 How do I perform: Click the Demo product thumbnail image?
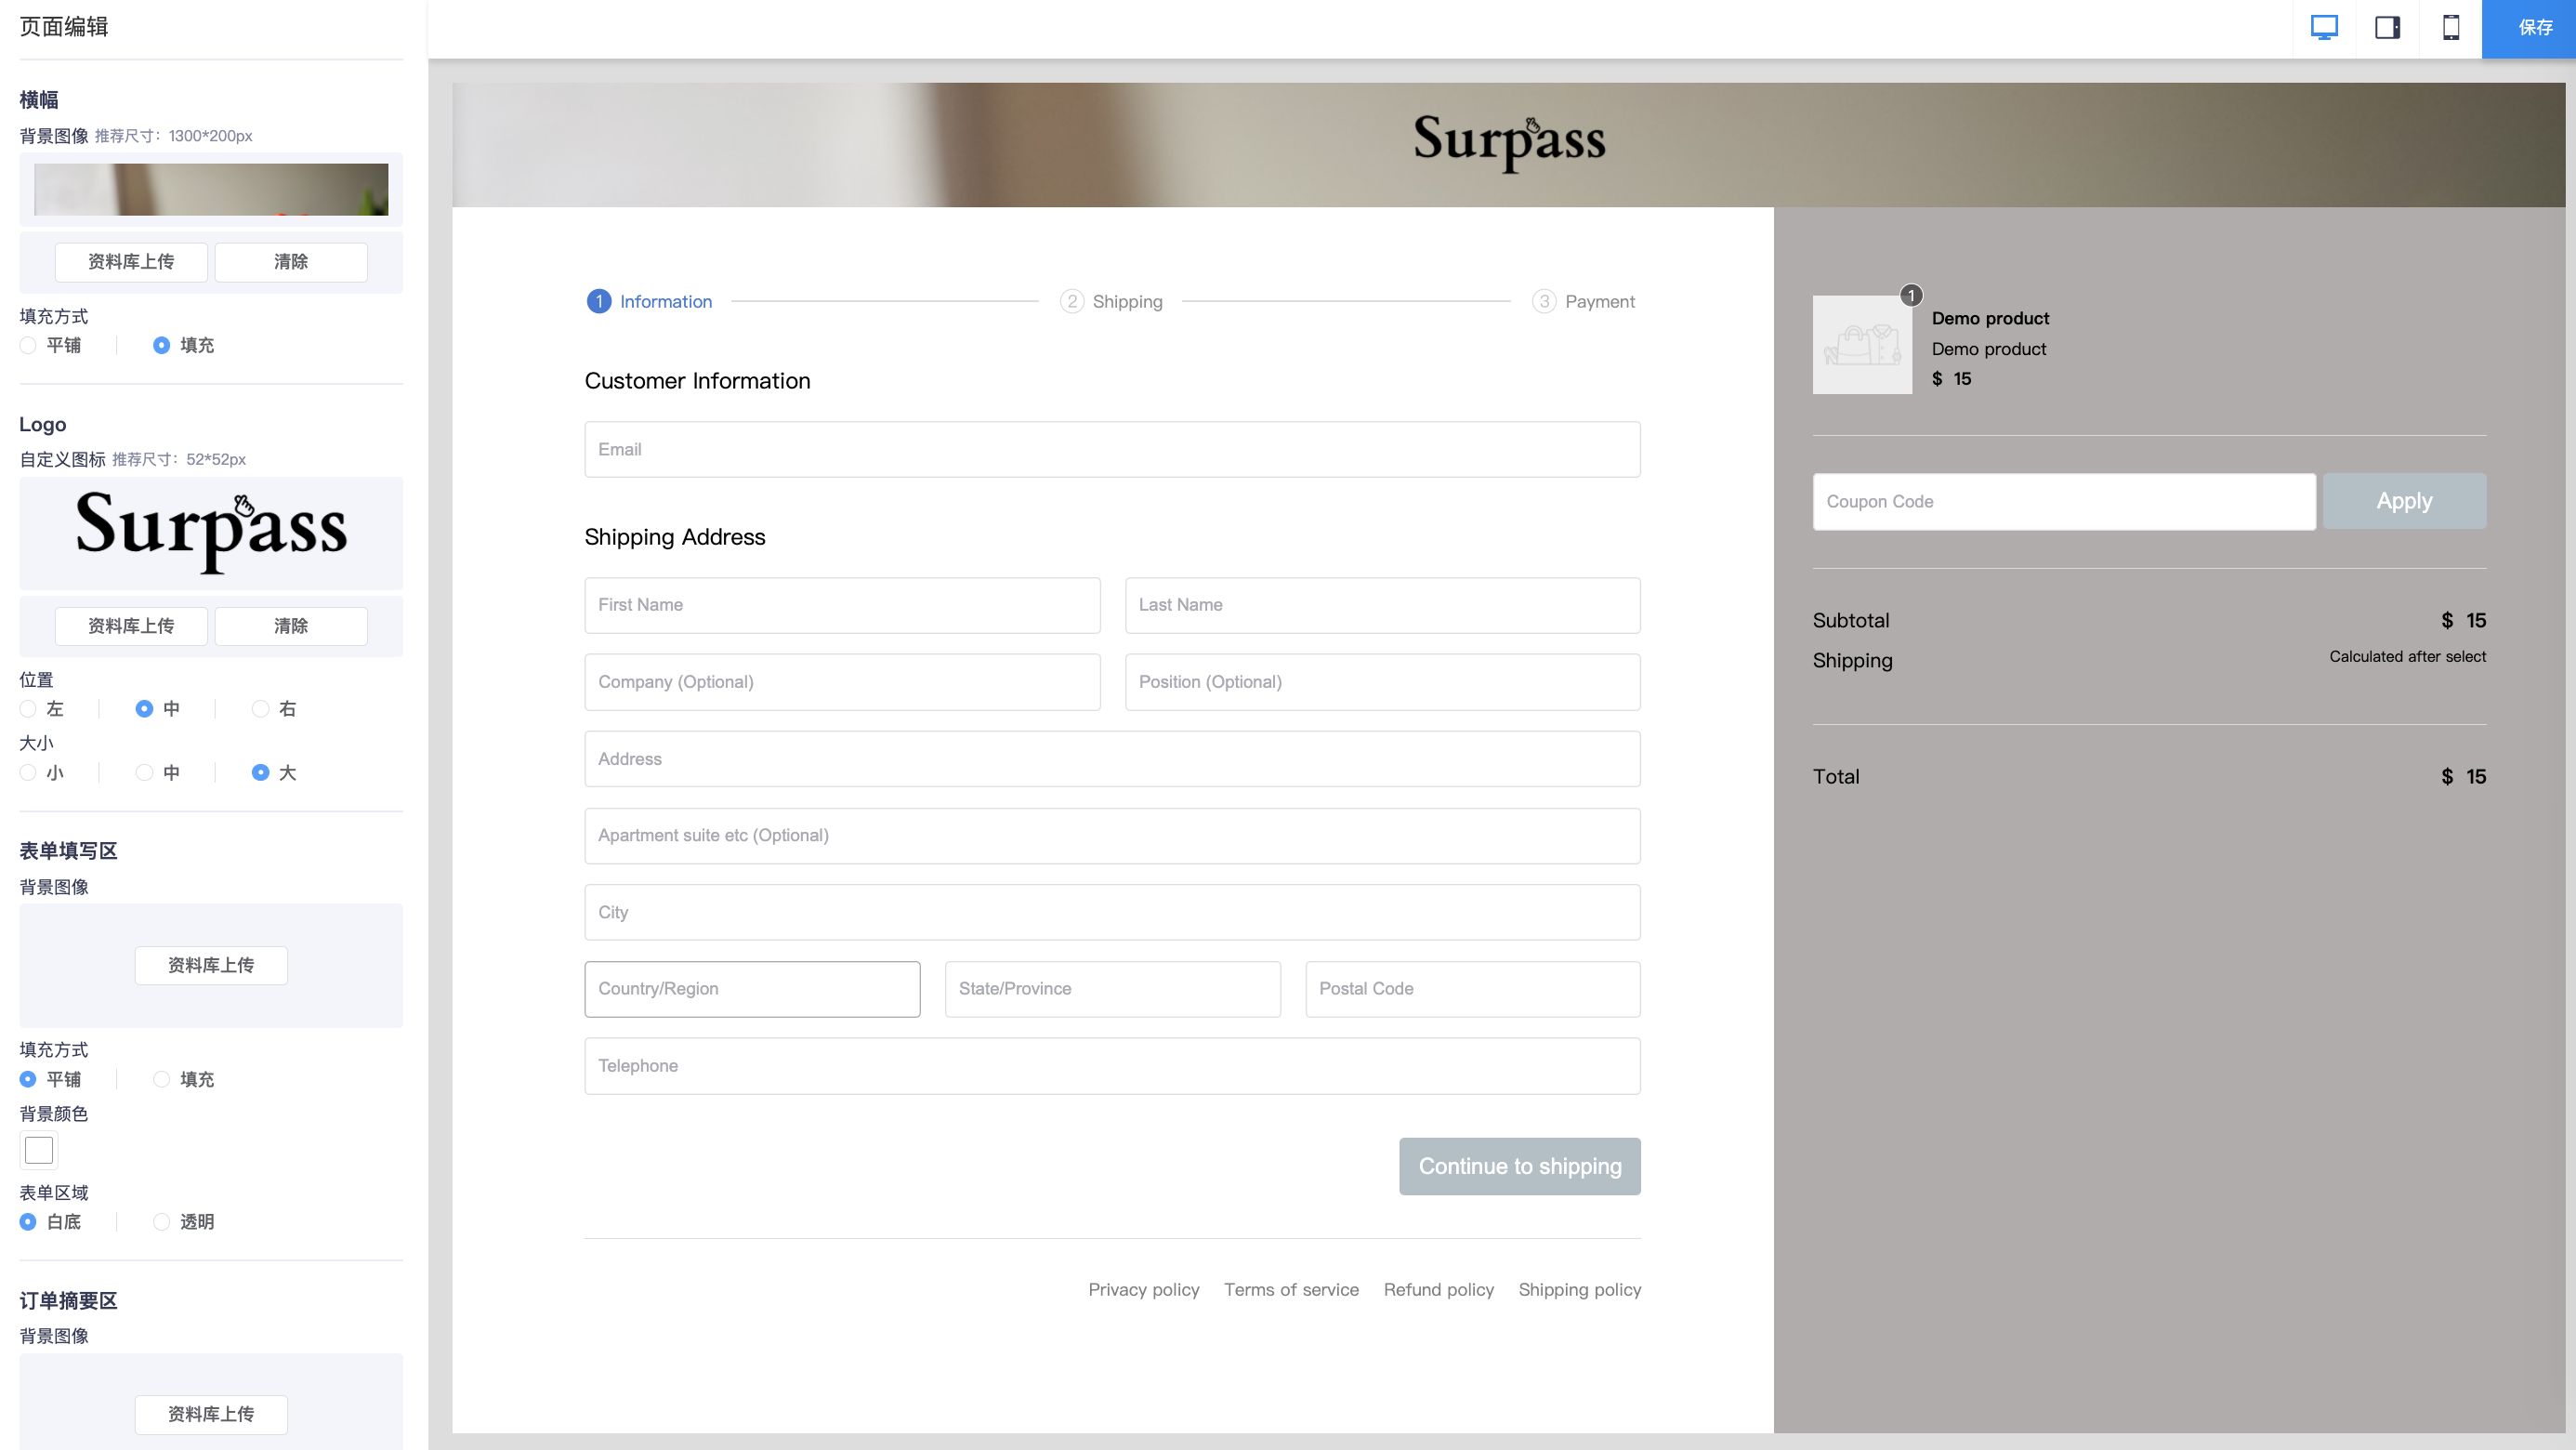click(1862, 344)
